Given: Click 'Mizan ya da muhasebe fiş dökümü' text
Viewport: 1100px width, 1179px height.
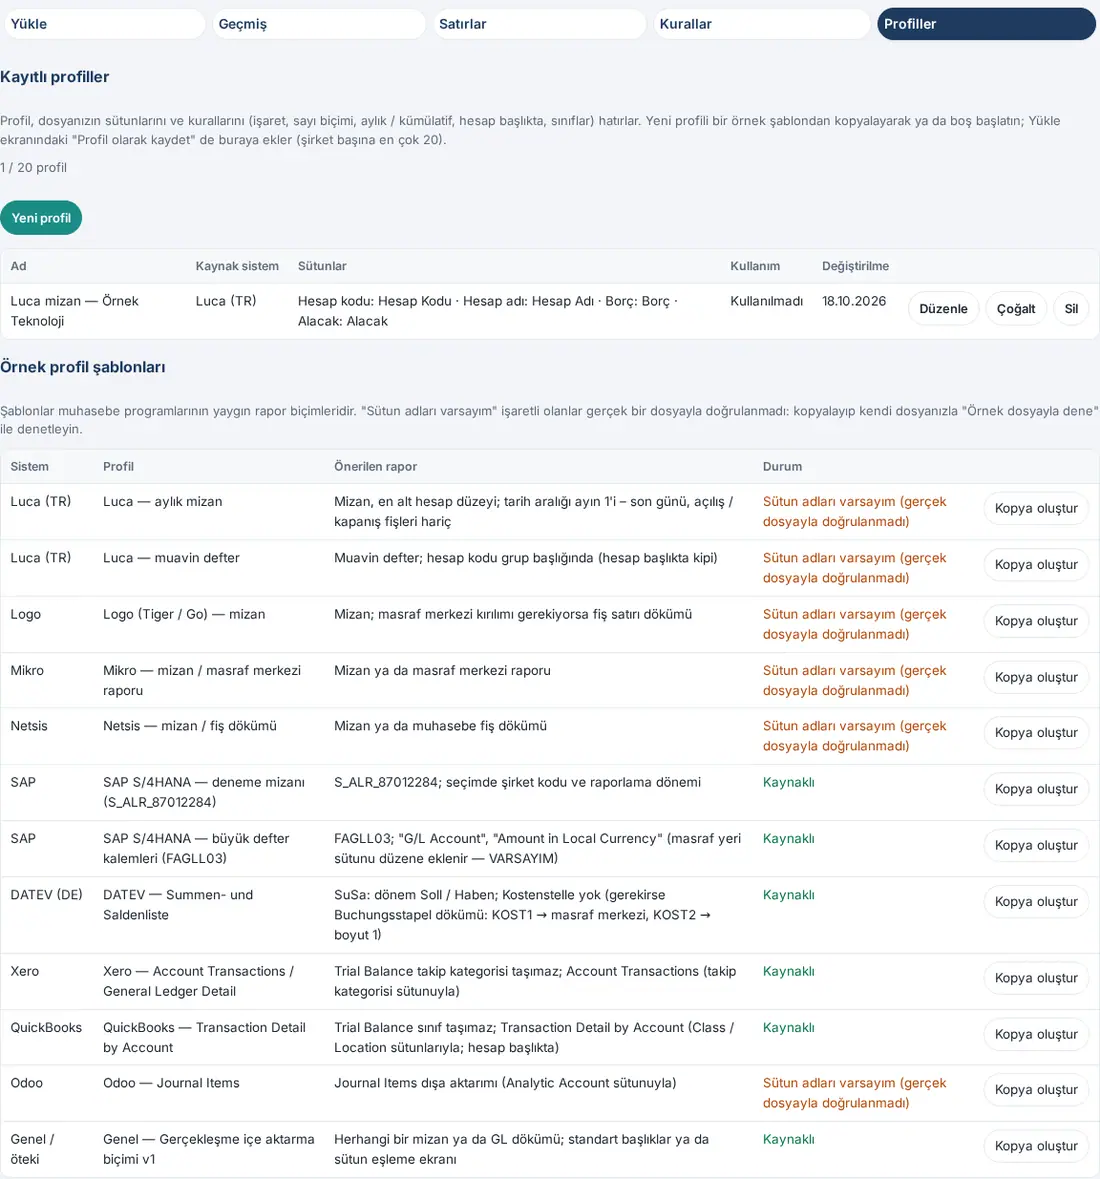Looking at the screenshot, I should [441, 726].
